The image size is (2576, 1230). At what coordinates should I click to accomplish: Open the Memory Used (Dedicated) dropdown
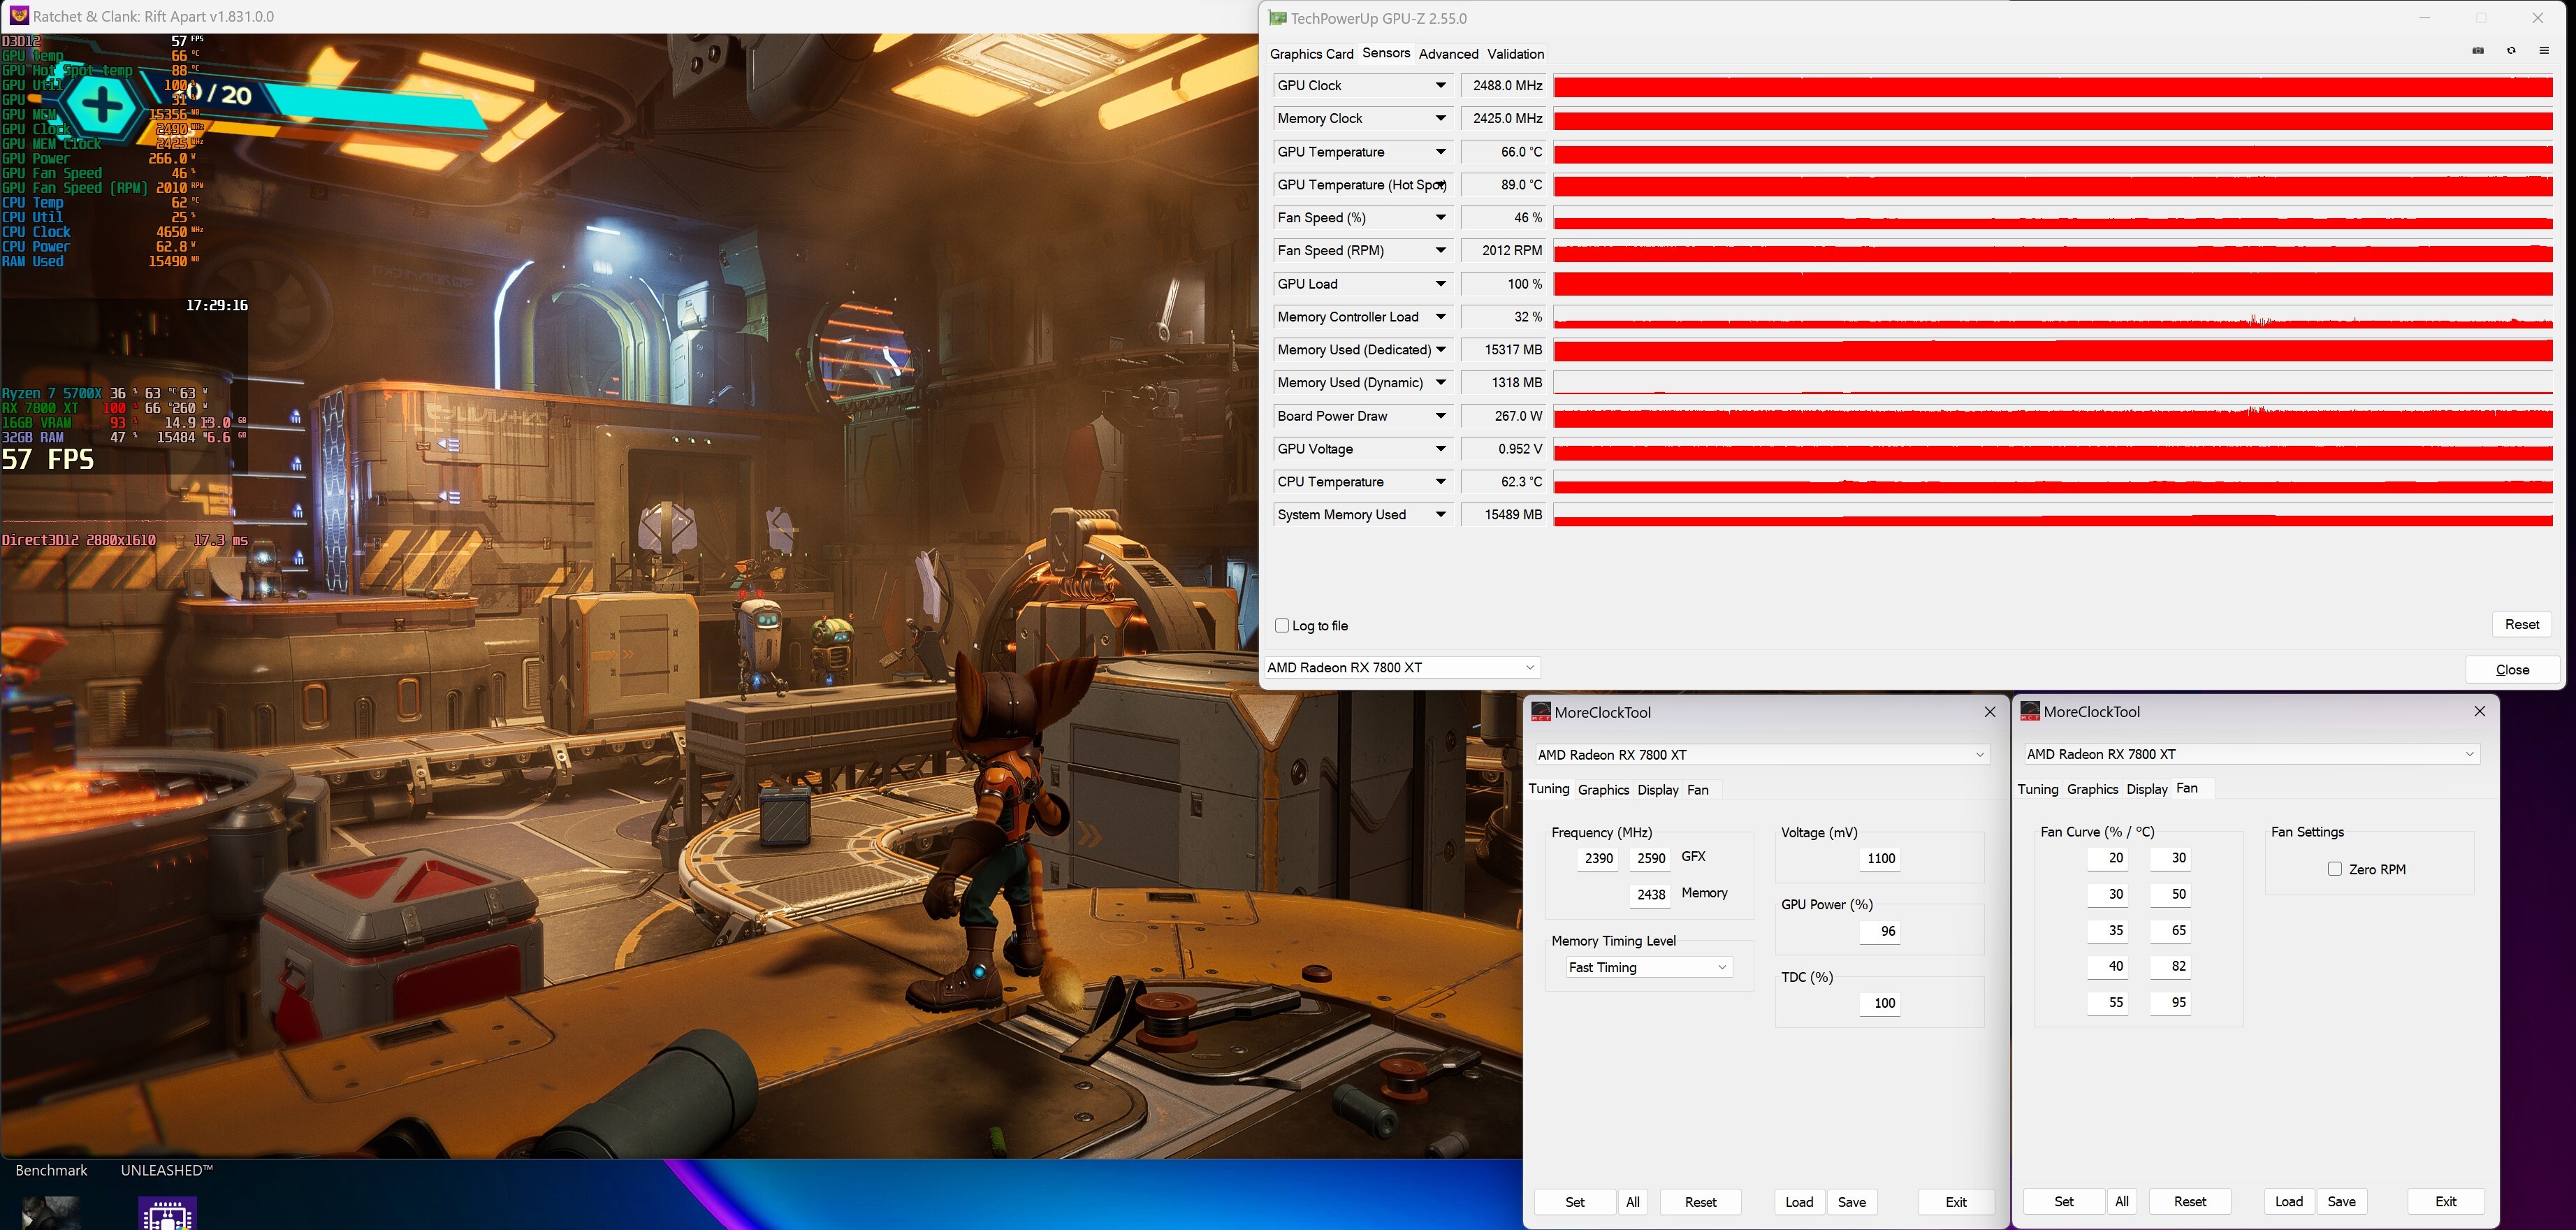(x=1441, y=350)
